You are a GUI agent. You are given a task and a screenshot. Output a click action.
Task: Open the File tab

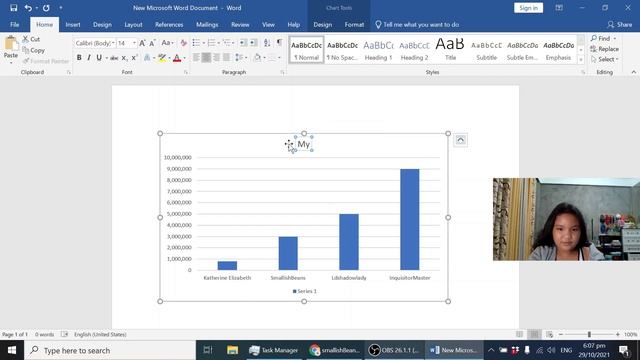coord(15,24)
